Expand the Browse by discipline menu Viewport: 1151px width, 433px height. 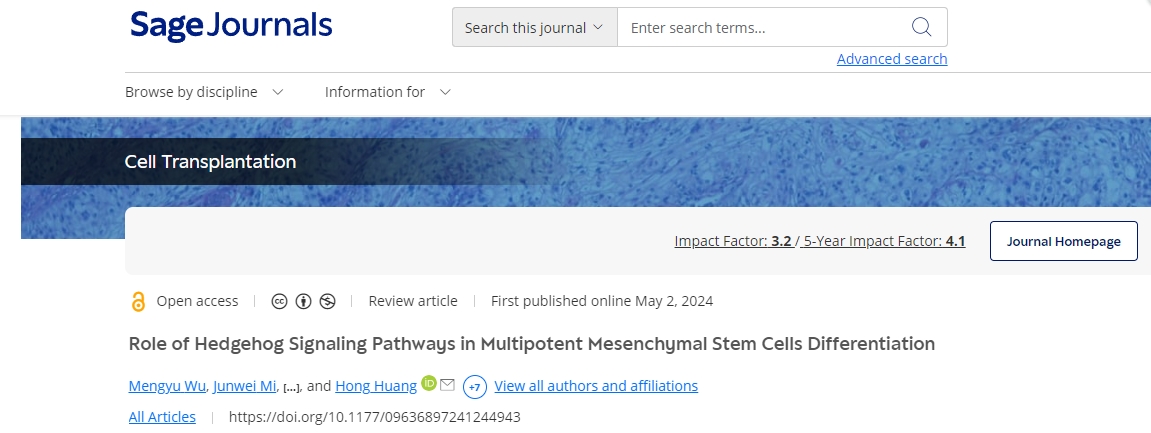click(204, 92)
